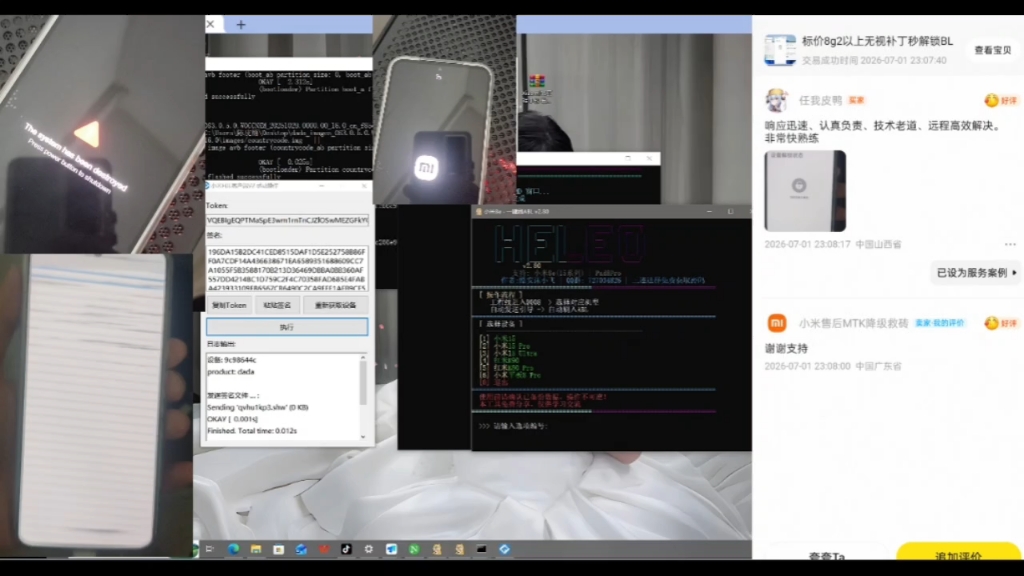Click the 好评 badge on seller review

(1000, 323)
